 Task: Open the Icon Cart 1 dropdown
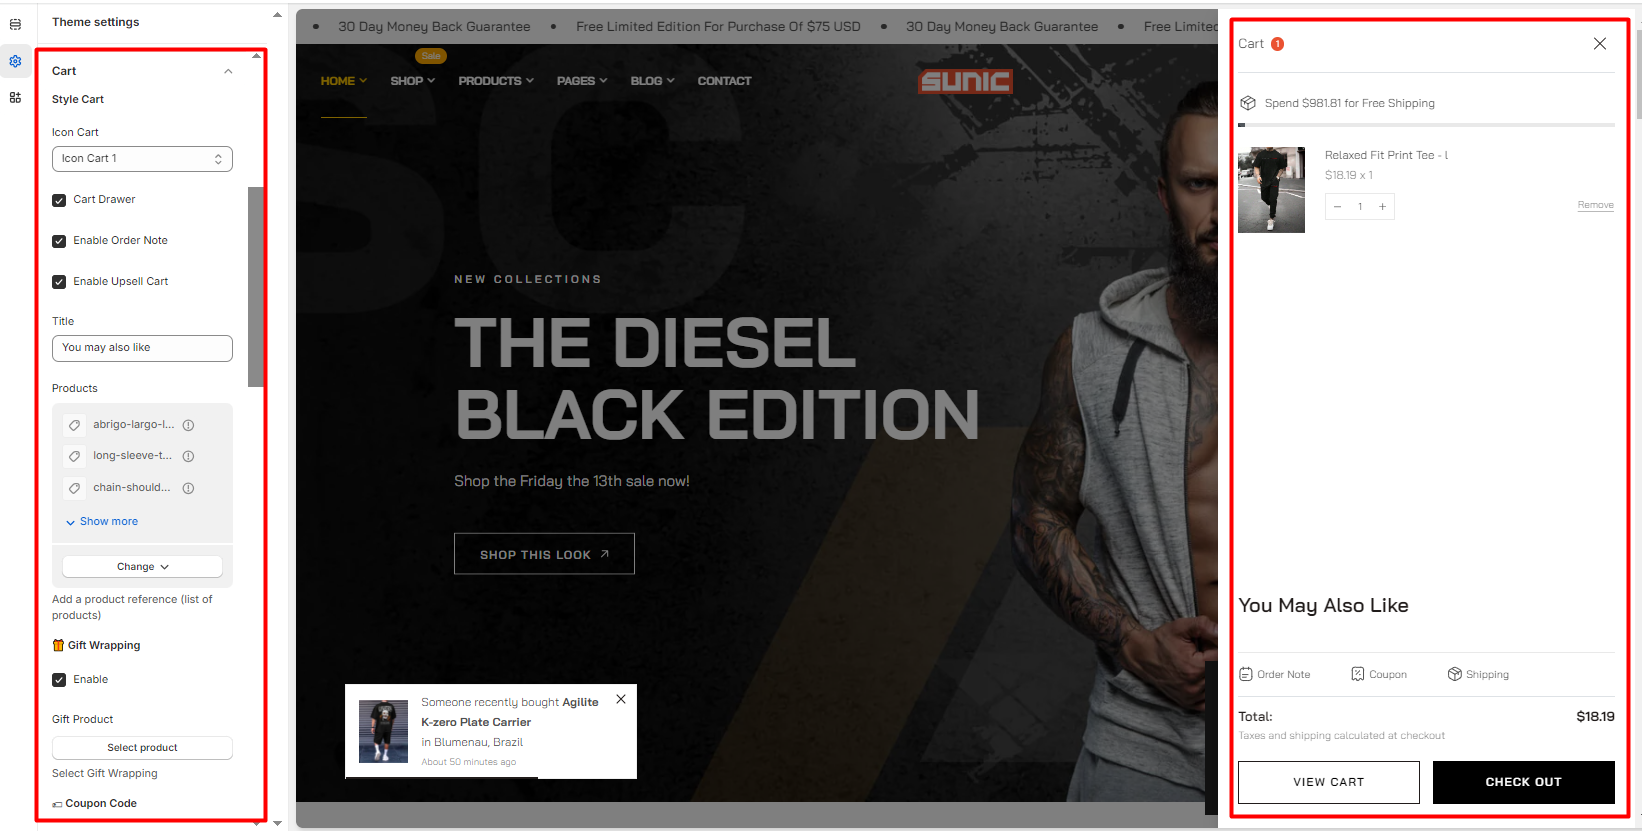point(142,159)
